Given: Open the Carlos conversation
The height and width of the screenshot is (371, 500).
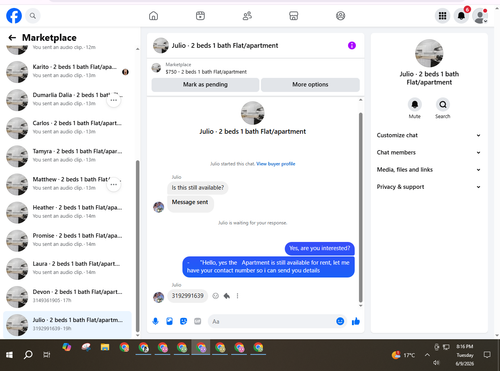Looking at the screenshot, I should (67, 128).
